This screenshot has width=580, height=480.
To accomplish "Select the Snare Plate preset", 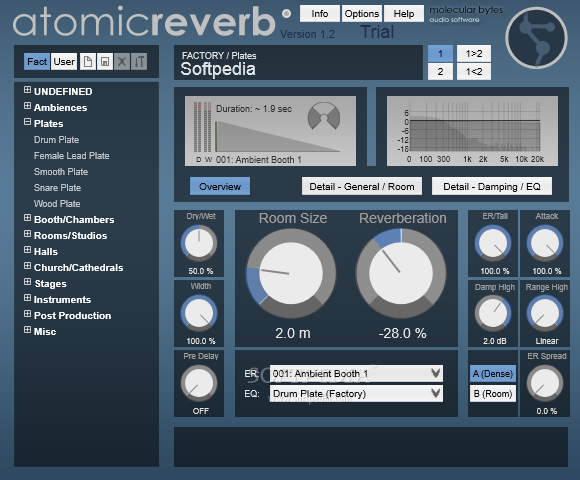I will pos(57,188).
